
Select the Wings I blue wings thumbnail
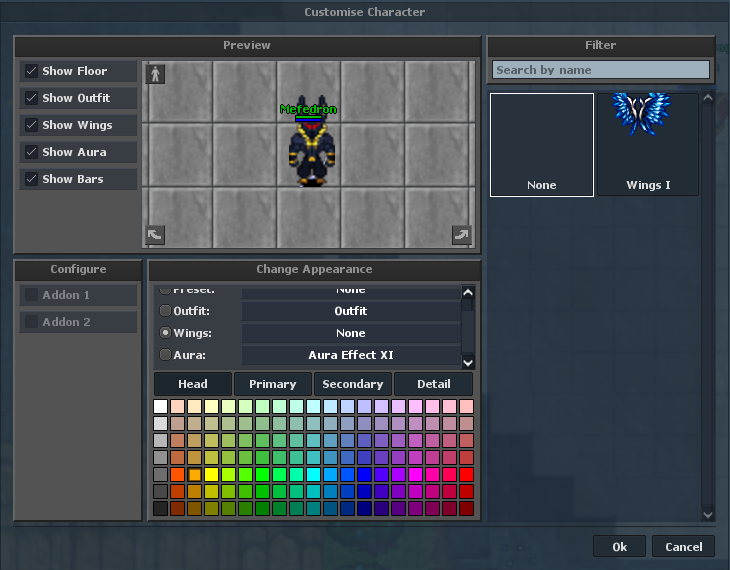click(648, 144)
